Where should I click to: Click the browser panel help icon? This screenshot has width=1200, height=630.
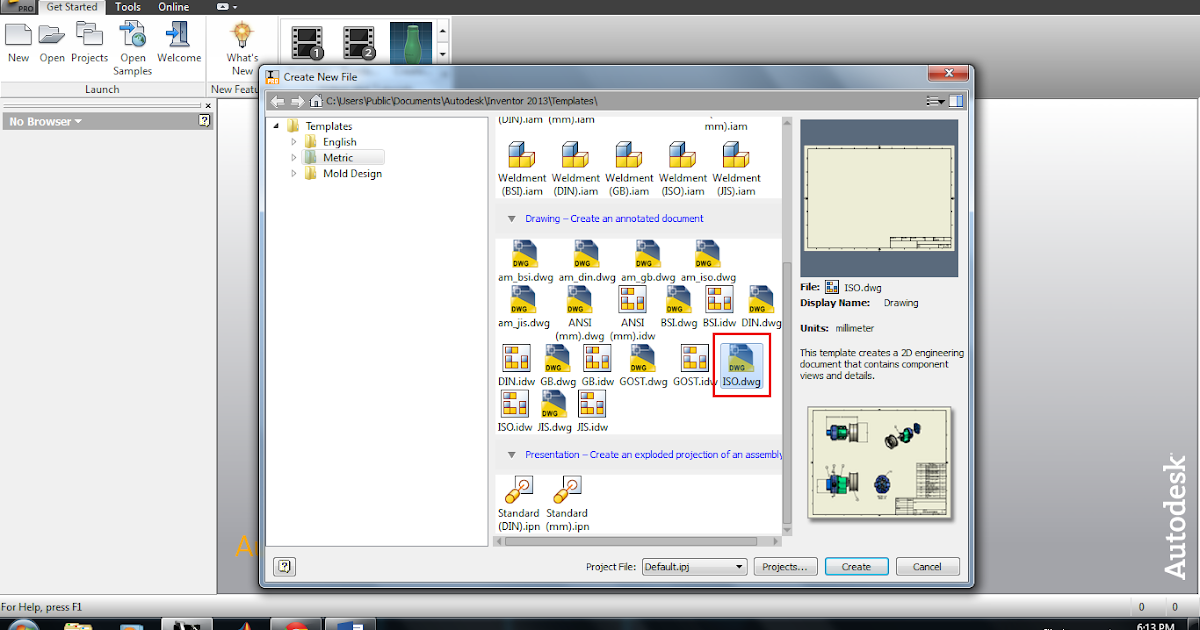204,121
